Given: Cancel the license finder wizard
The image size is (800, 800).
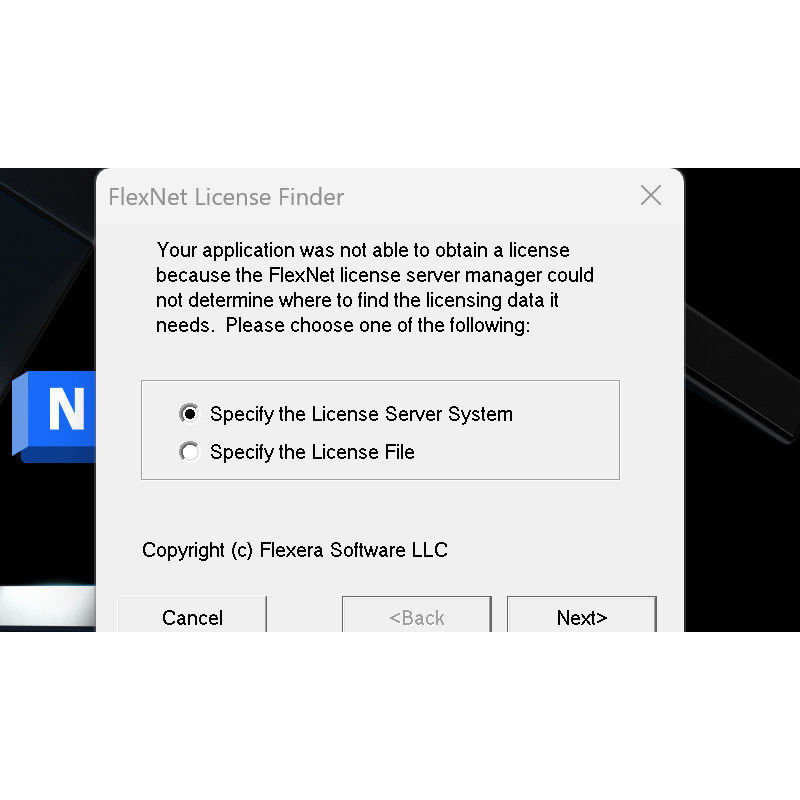Looking at the screenshot, I should [x=192, y=614].
